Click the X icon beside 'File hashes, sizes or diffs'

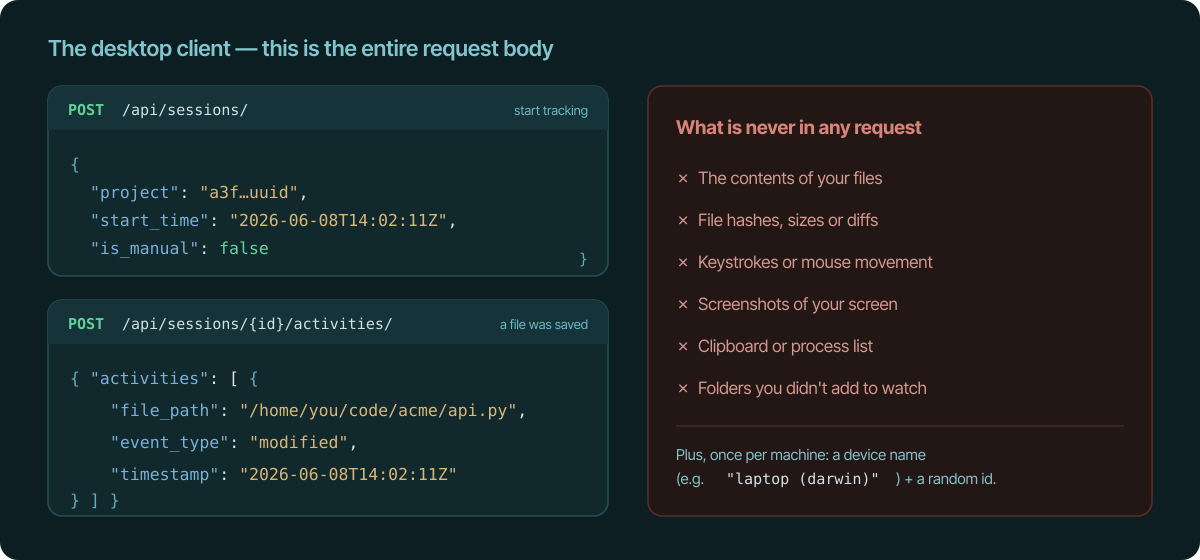(683, 220)
